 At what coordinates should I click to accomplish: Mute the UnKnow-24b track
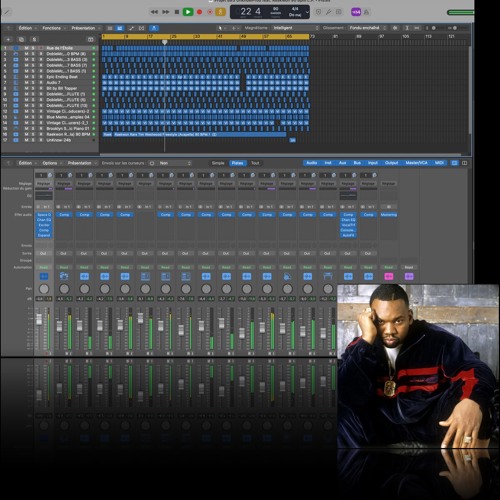coord(26,140)
